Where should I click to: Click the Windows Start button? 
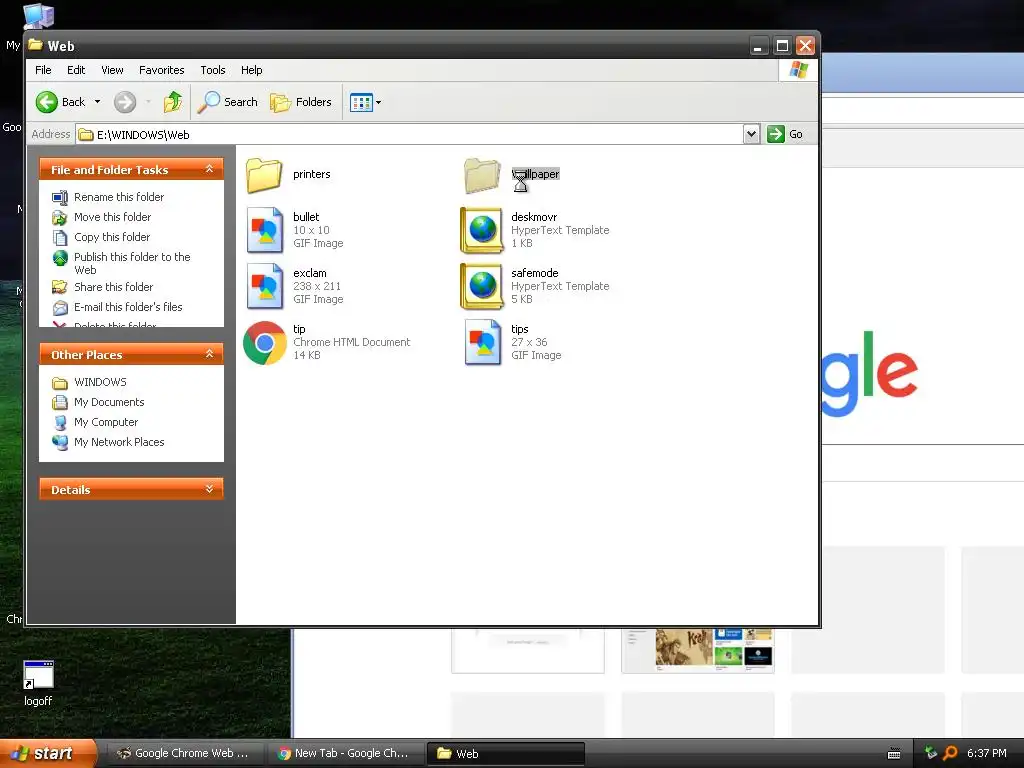click(x=47, y=753)
